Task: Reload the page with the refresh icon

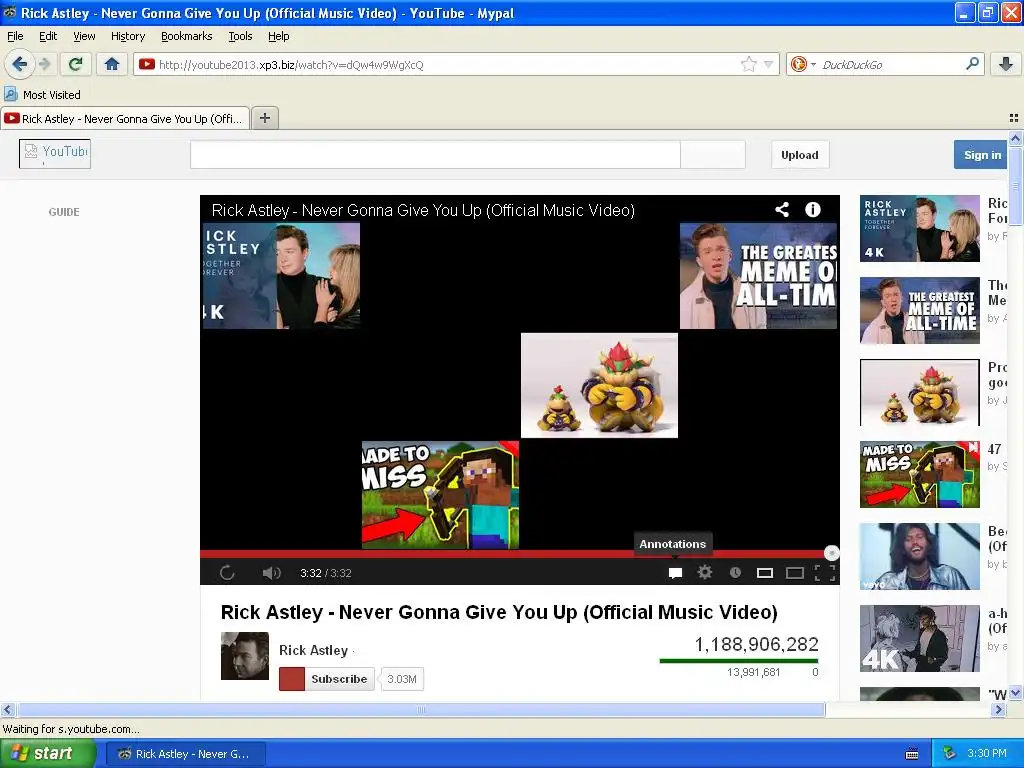Action: (76, 64)
